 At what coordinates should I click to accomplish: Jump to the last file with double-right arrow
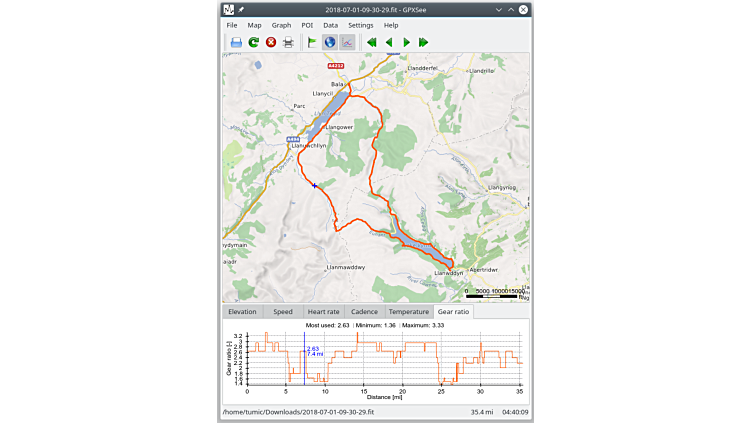coord(424,42)
